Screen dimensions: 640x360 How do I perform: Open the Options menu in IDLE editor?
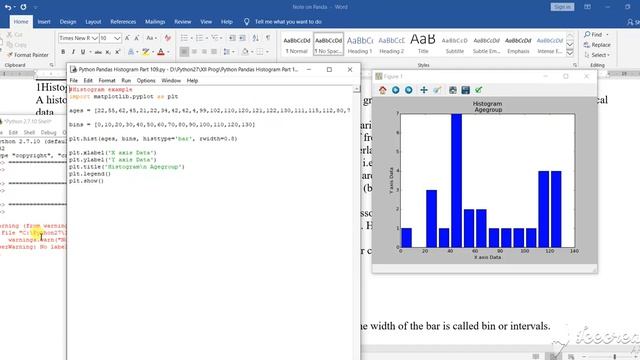tap(146, 81)
